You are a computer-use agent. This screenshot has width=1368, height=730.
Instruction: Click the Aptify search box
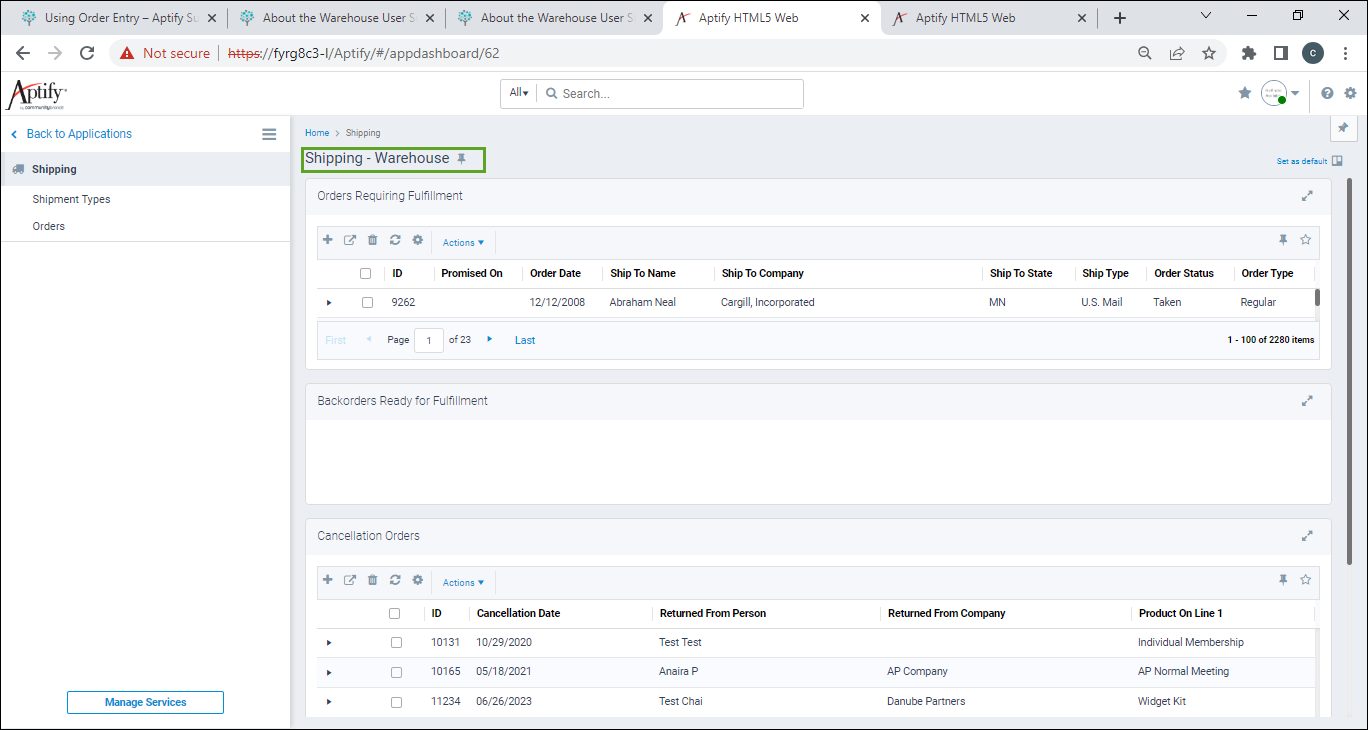[670, 93]
